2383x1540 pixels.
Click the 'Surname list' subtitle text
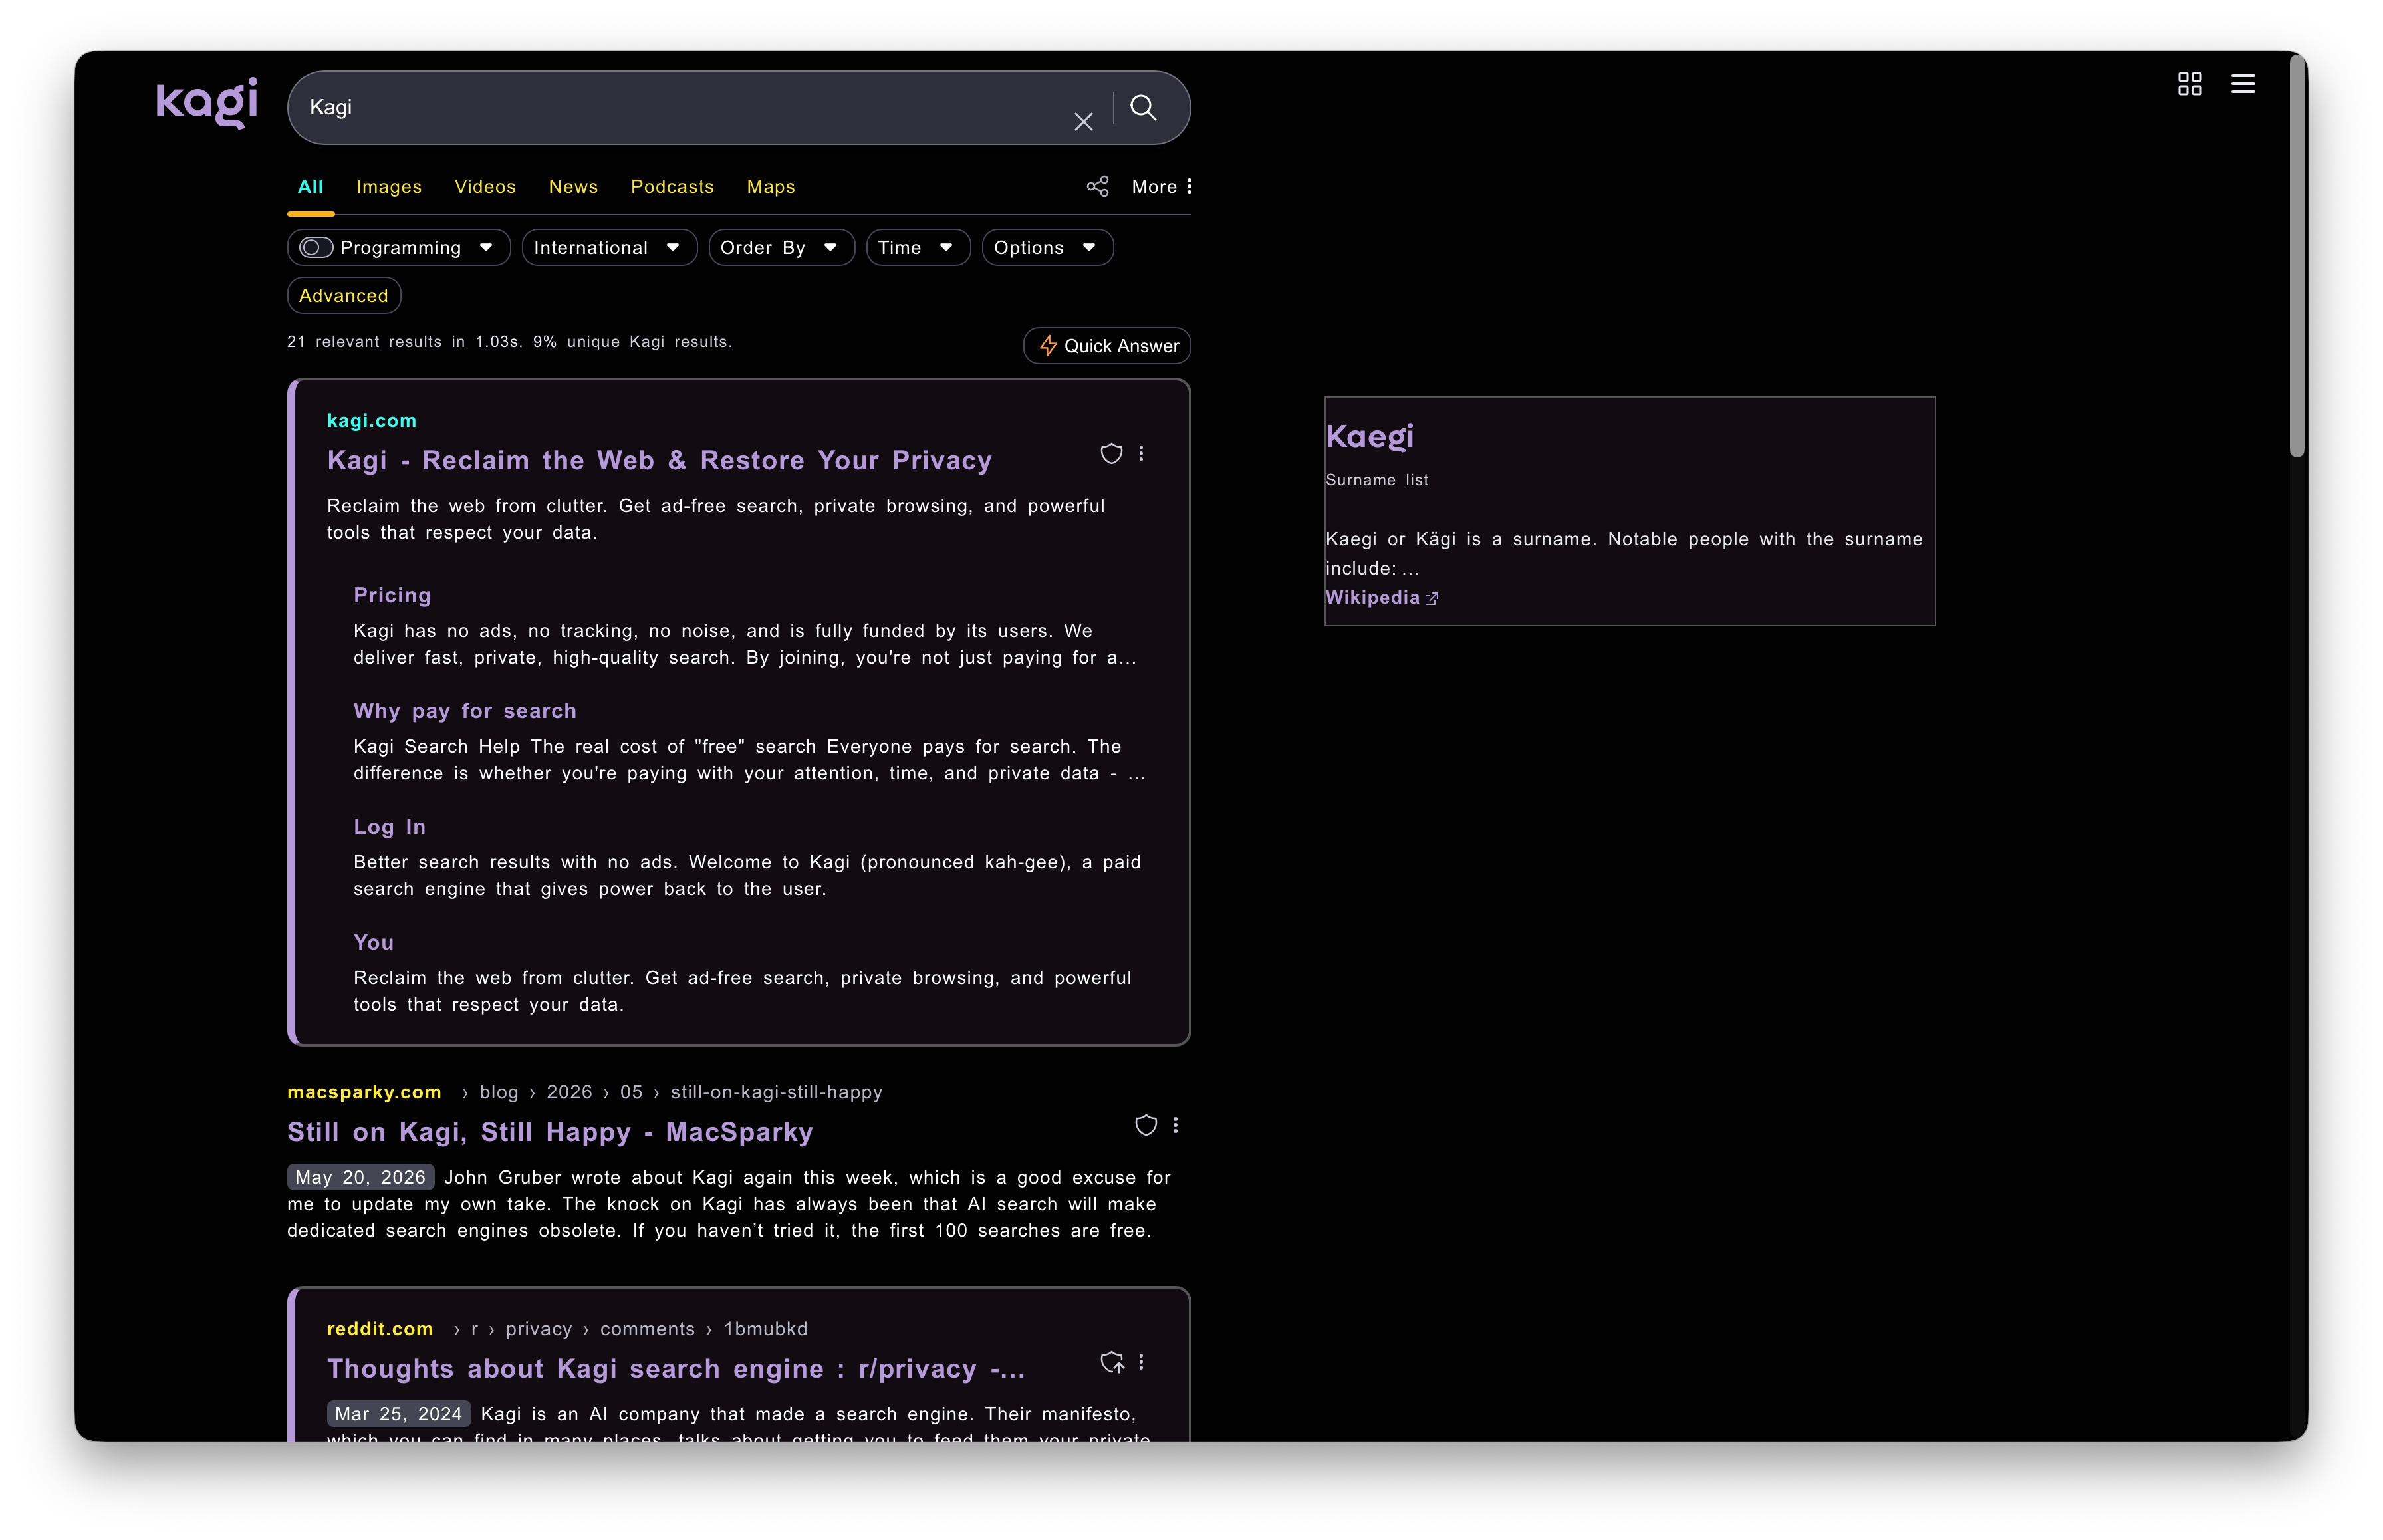[x=1377, y=480]
